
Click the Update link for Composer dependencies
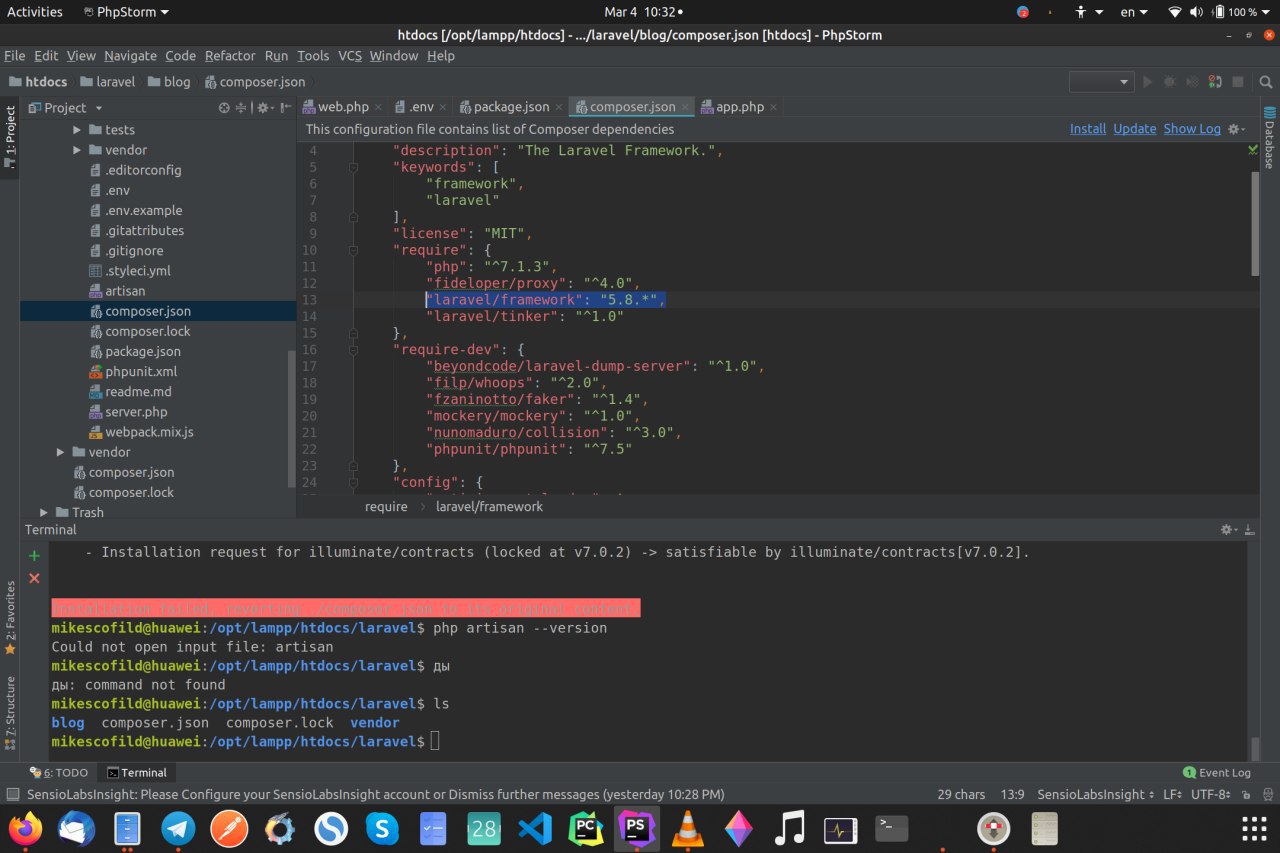click(x=1135, y=129)
